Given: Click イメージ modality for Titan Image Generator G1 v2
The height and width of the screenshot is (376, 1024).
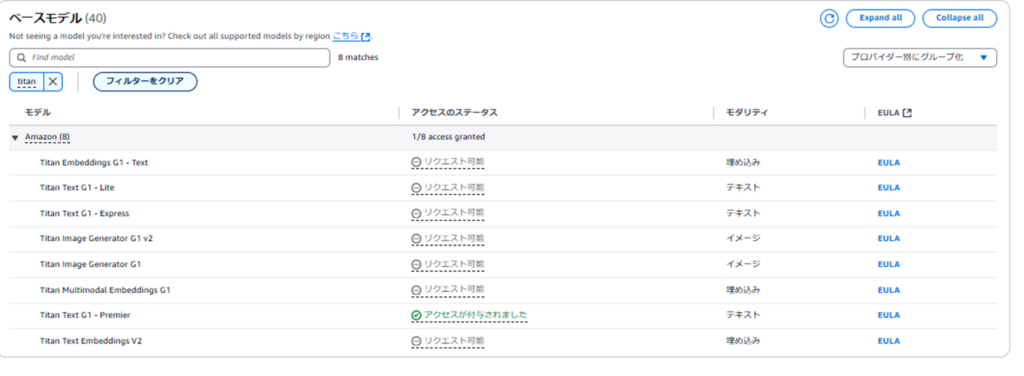Looking at the screenshot, I should coord(743,239).
